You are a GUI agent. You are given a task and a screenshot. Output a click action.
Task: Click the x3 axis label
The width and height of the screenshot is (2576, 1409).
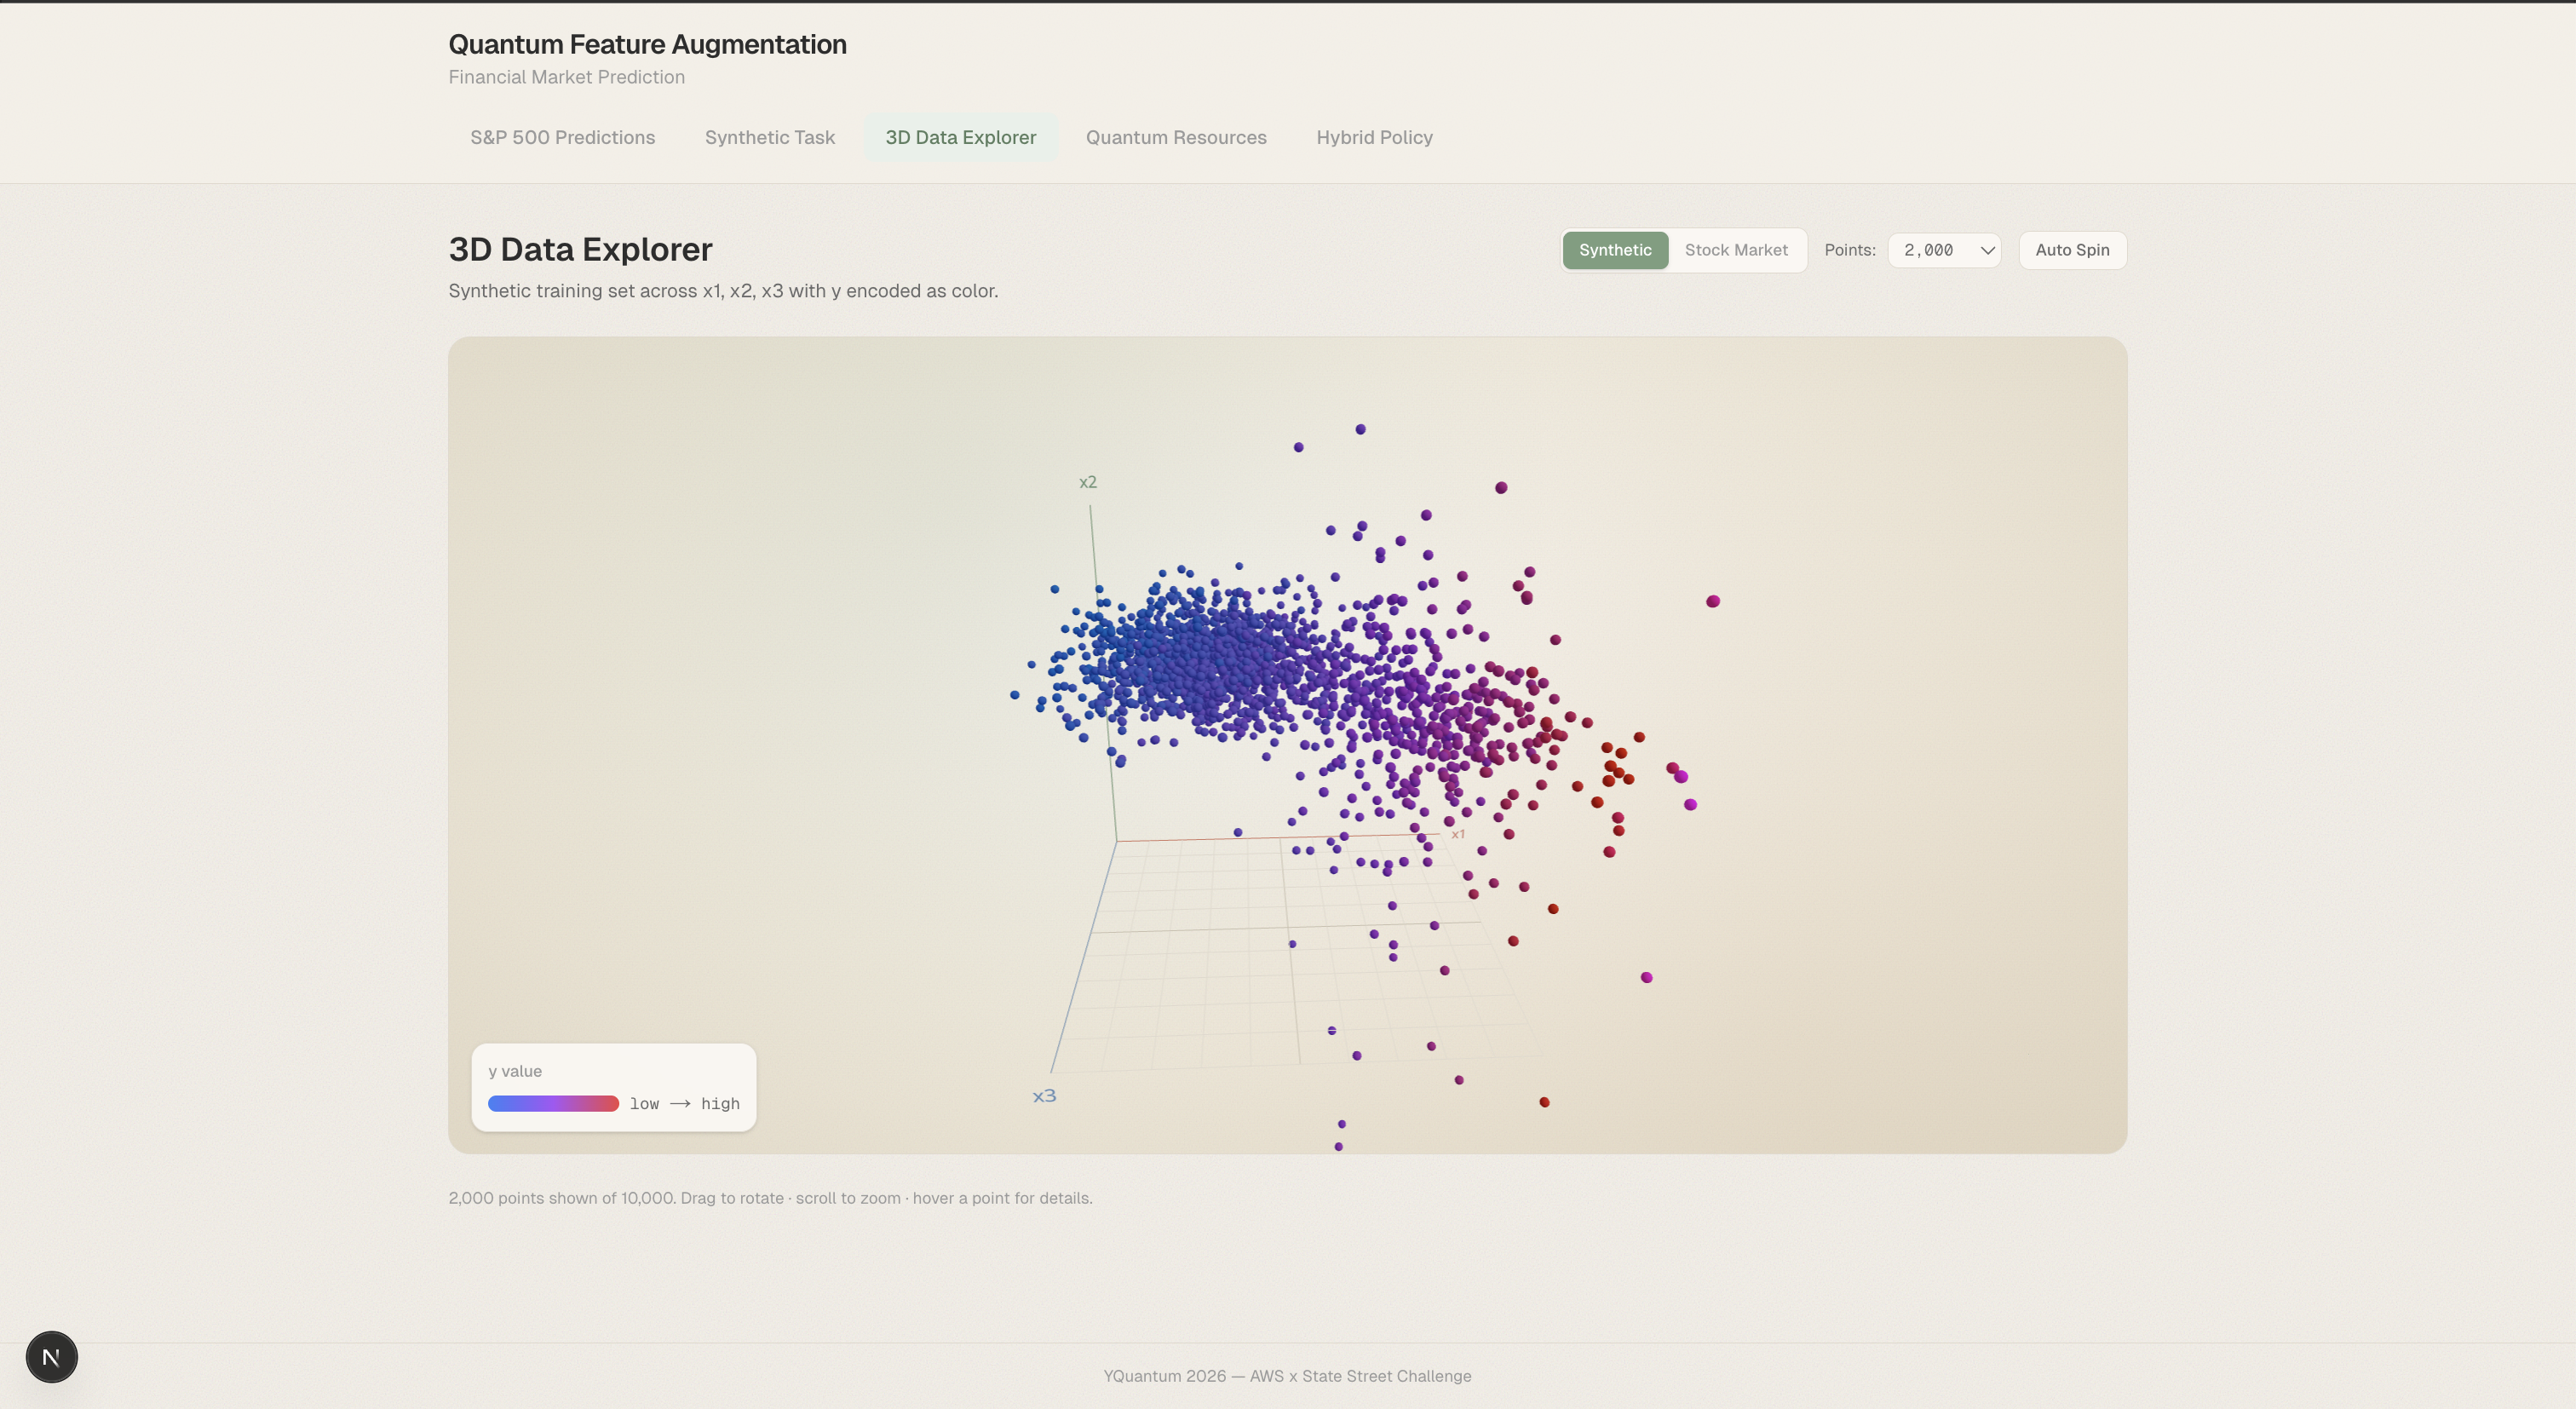coord(1044,1096)
